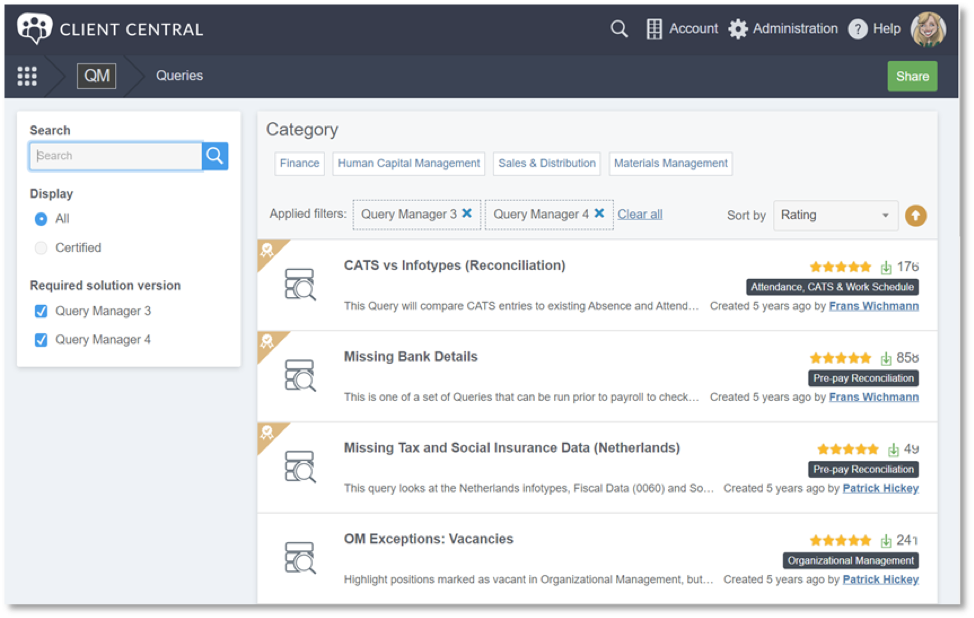Open the Help menu
The height and width of the screenshot is (618, 974).
[x=874, y=29]
